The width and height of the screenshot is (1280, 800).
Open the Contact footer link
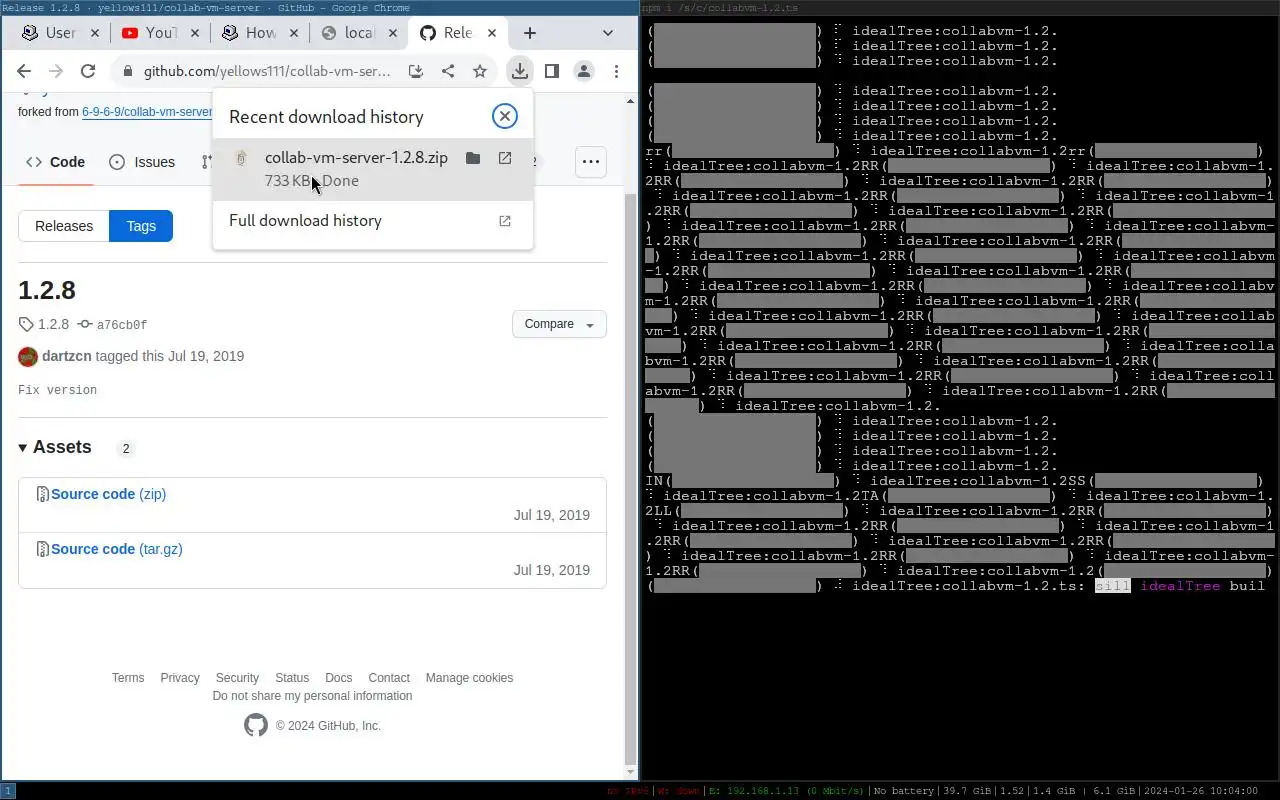point(389,678)
